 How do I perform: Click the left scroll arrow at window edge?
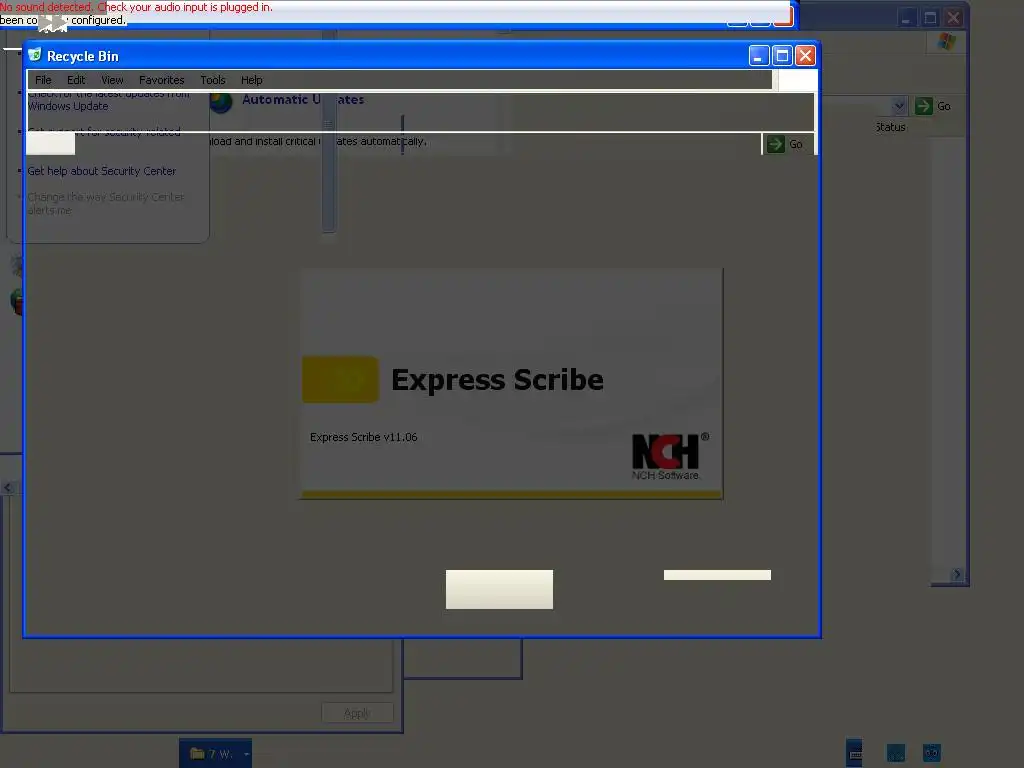8,487
